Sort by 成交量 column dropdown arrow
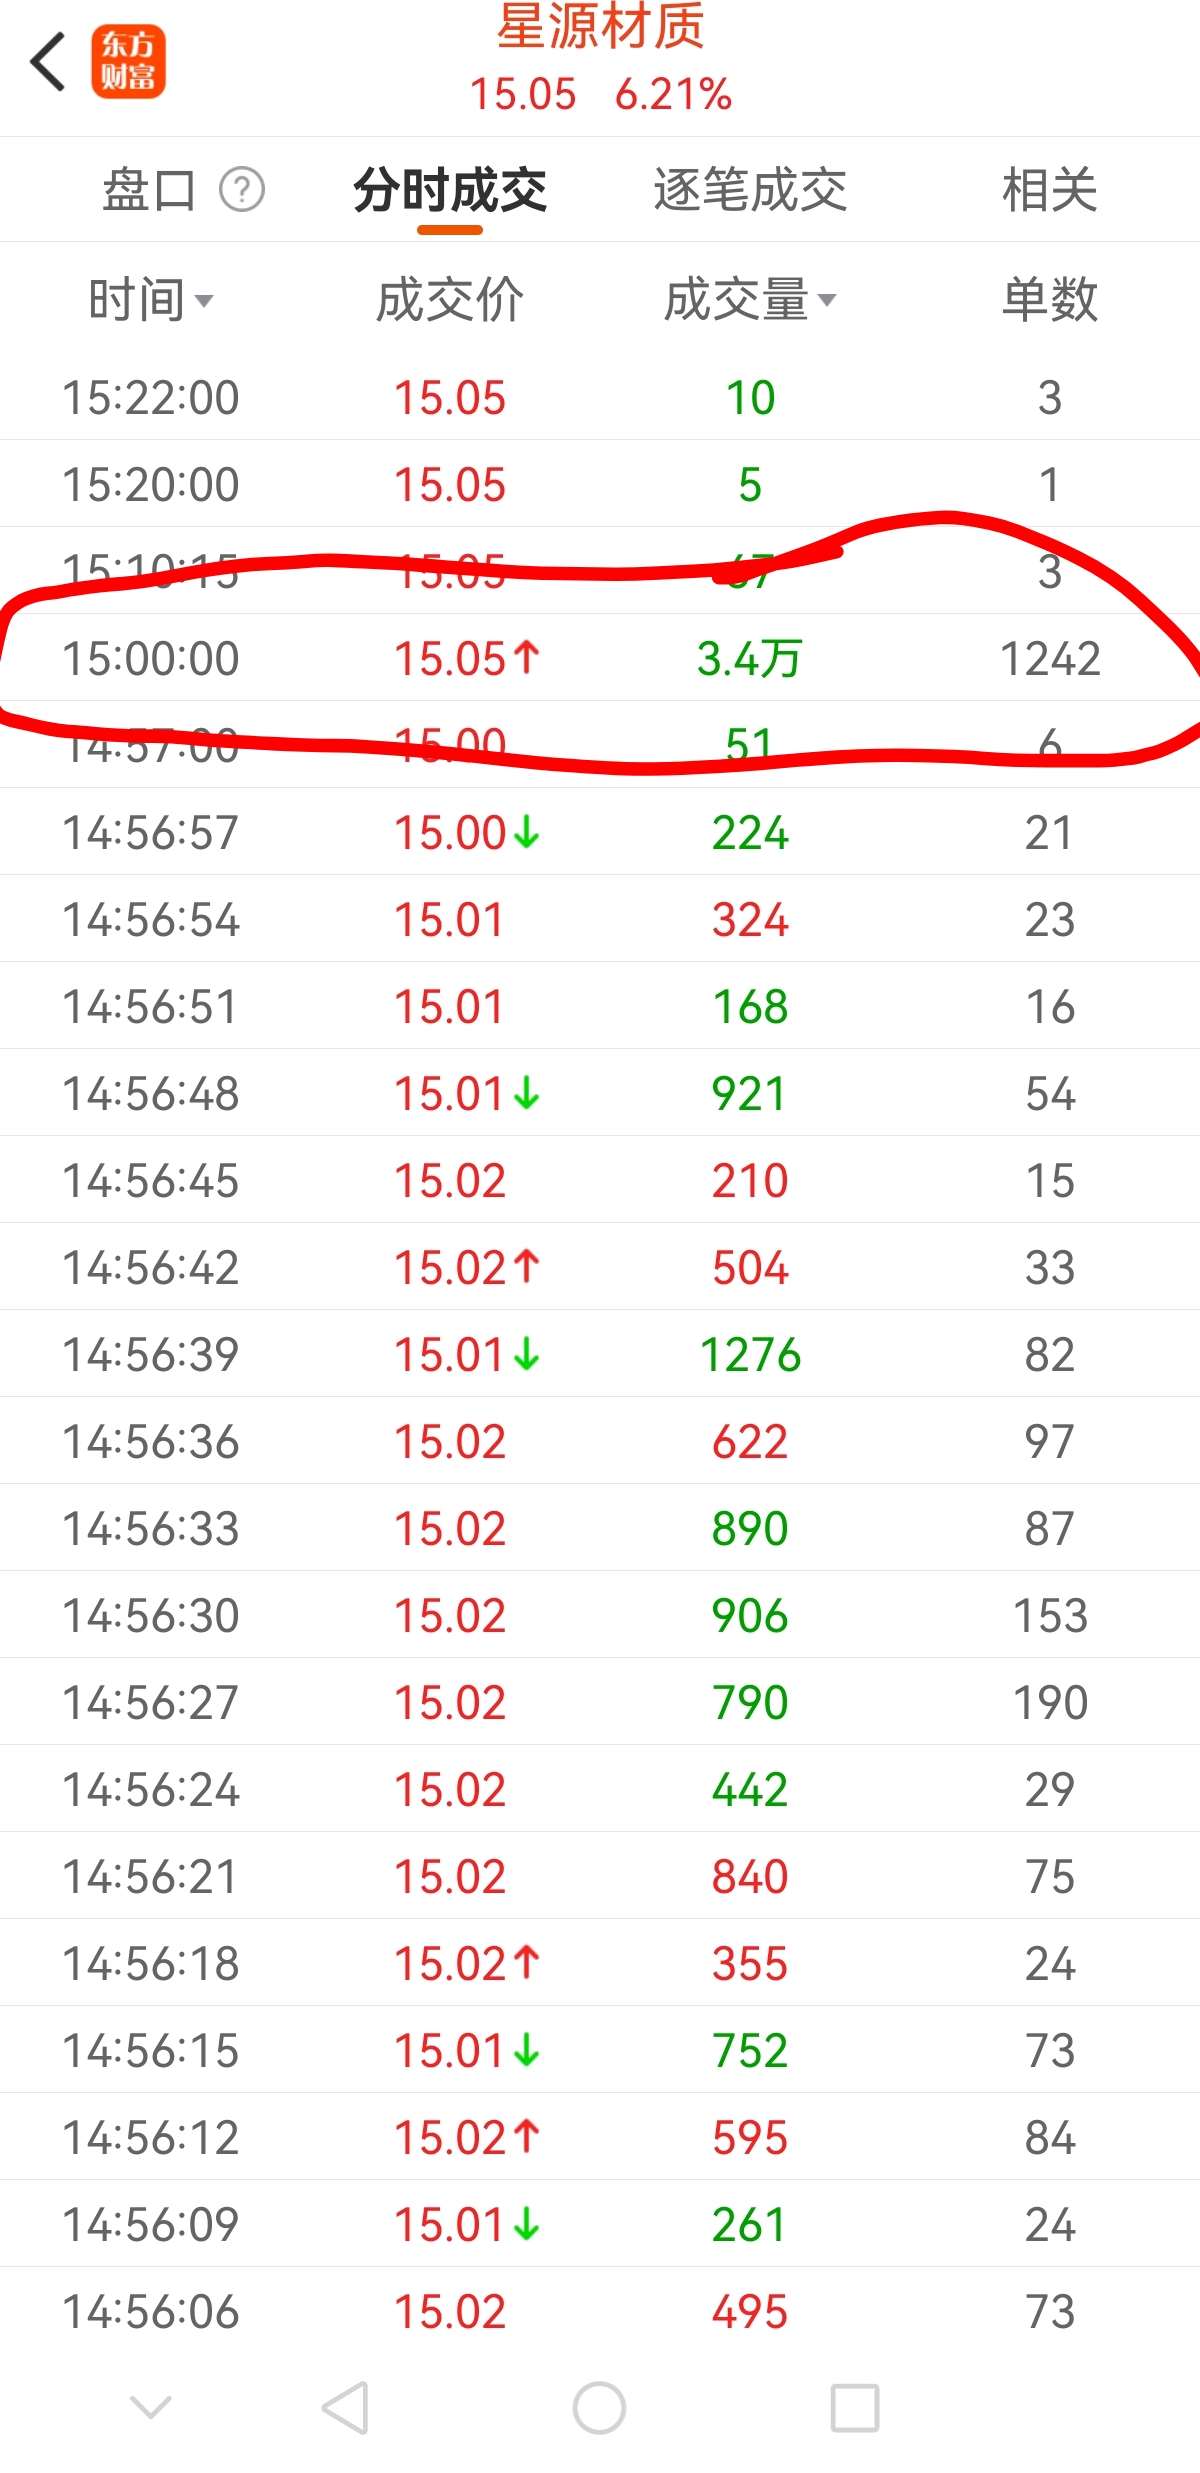1200x2473 pixels. click(x=827, y=300)
